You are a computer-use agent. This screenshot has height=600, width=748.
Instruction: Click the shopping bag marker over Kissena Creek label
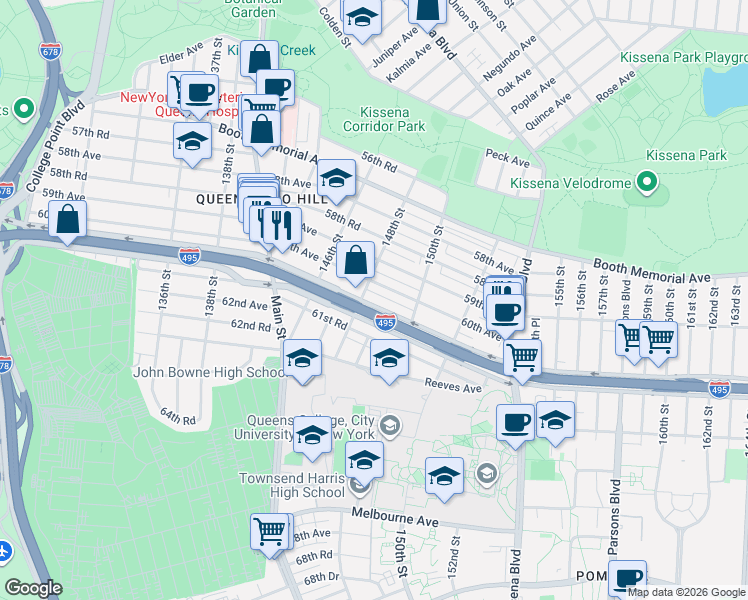260,61
